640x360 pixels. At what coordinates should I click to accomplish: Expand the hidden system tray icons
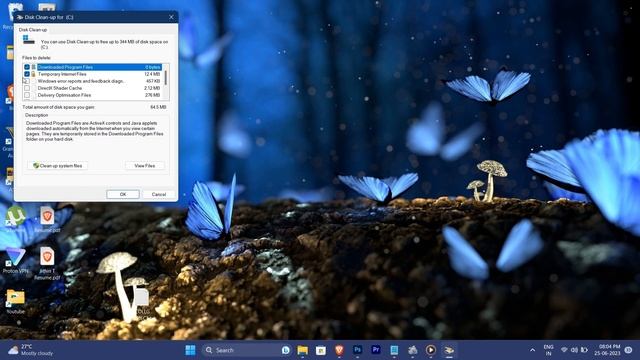pos(533,350)
